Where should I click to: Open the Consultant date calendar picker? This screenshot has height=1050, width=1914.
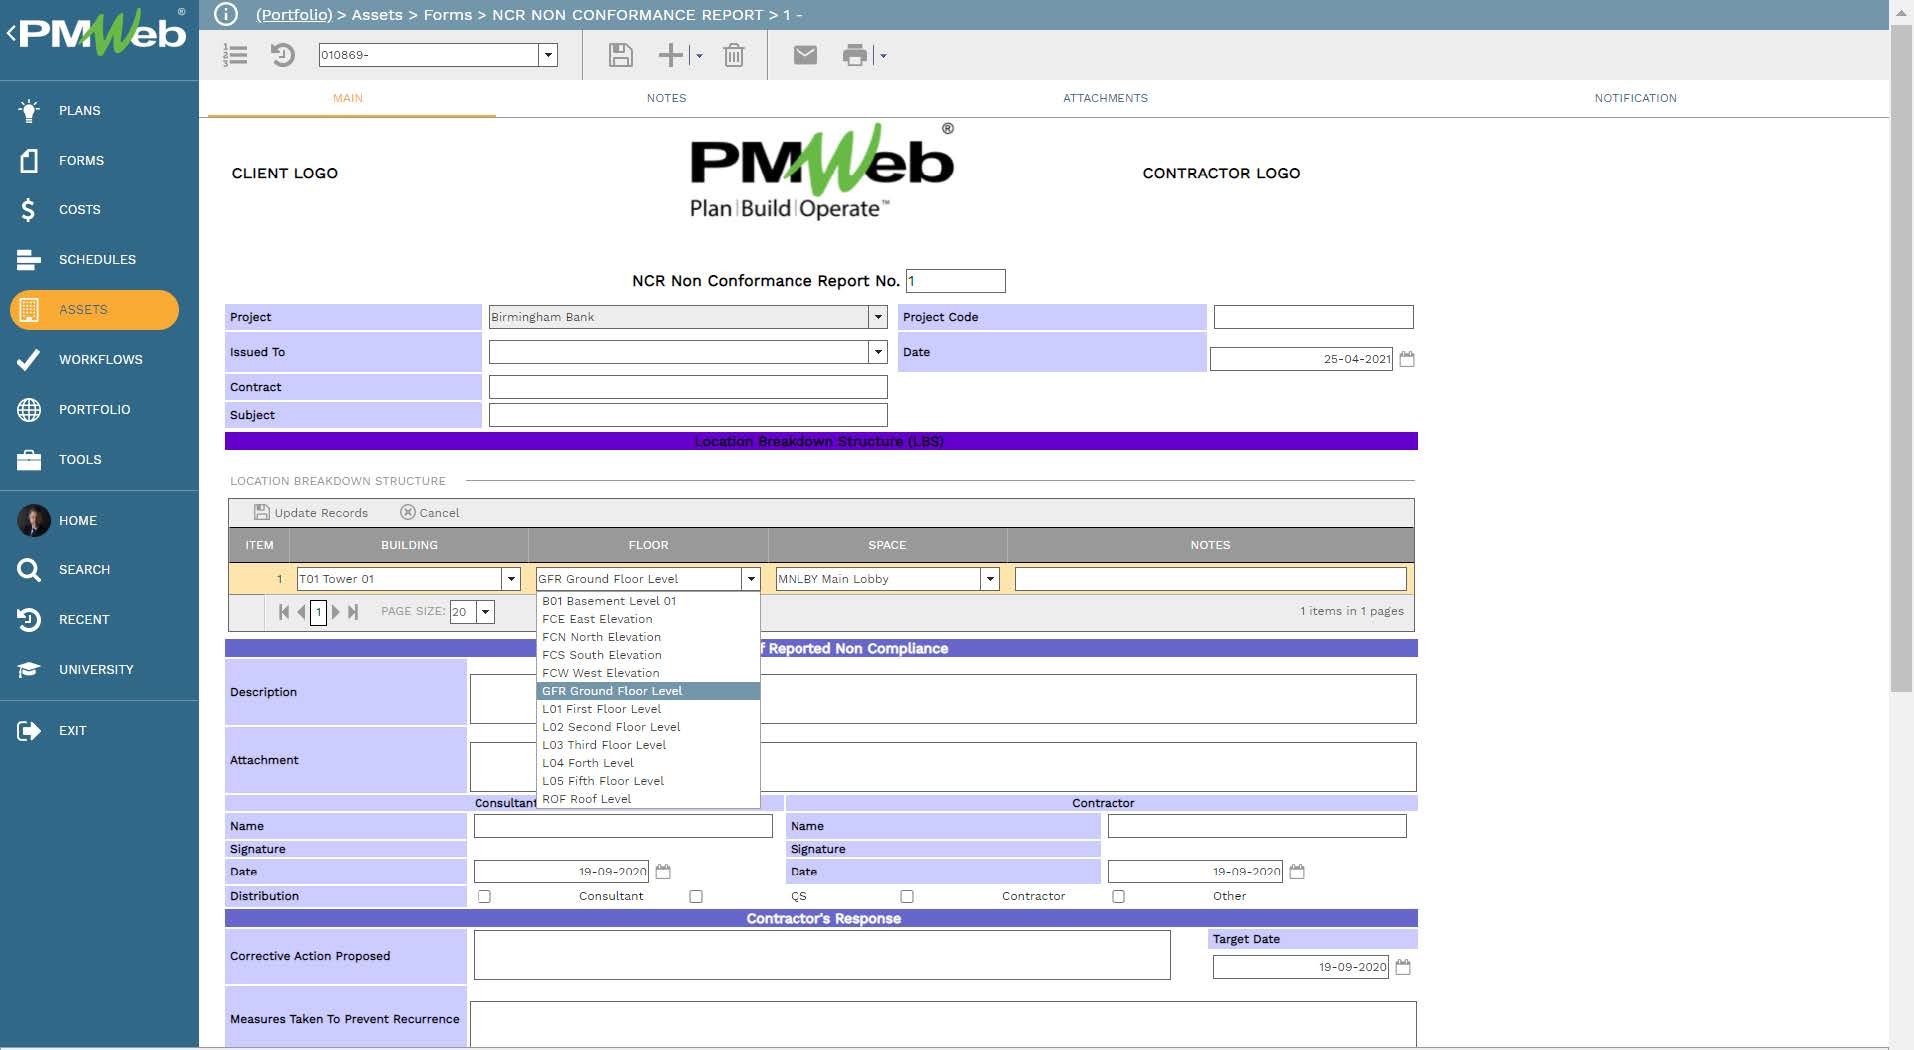663,872
